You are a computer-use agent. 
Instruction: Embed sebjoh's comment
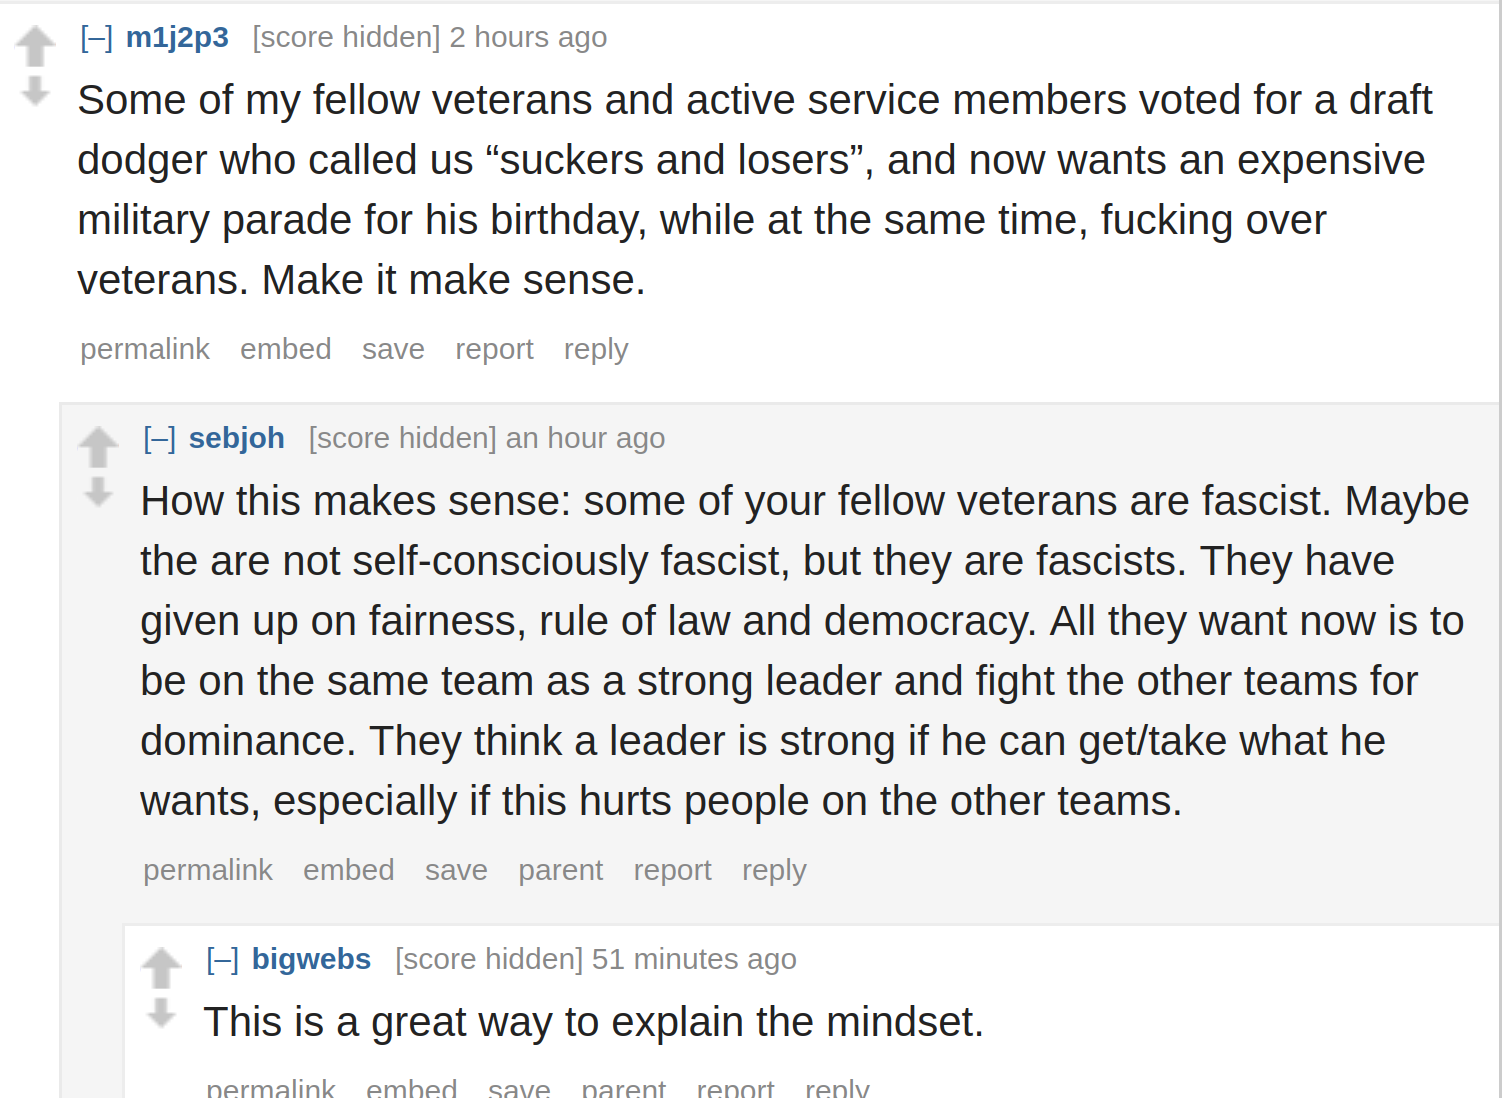click(349, 870)
